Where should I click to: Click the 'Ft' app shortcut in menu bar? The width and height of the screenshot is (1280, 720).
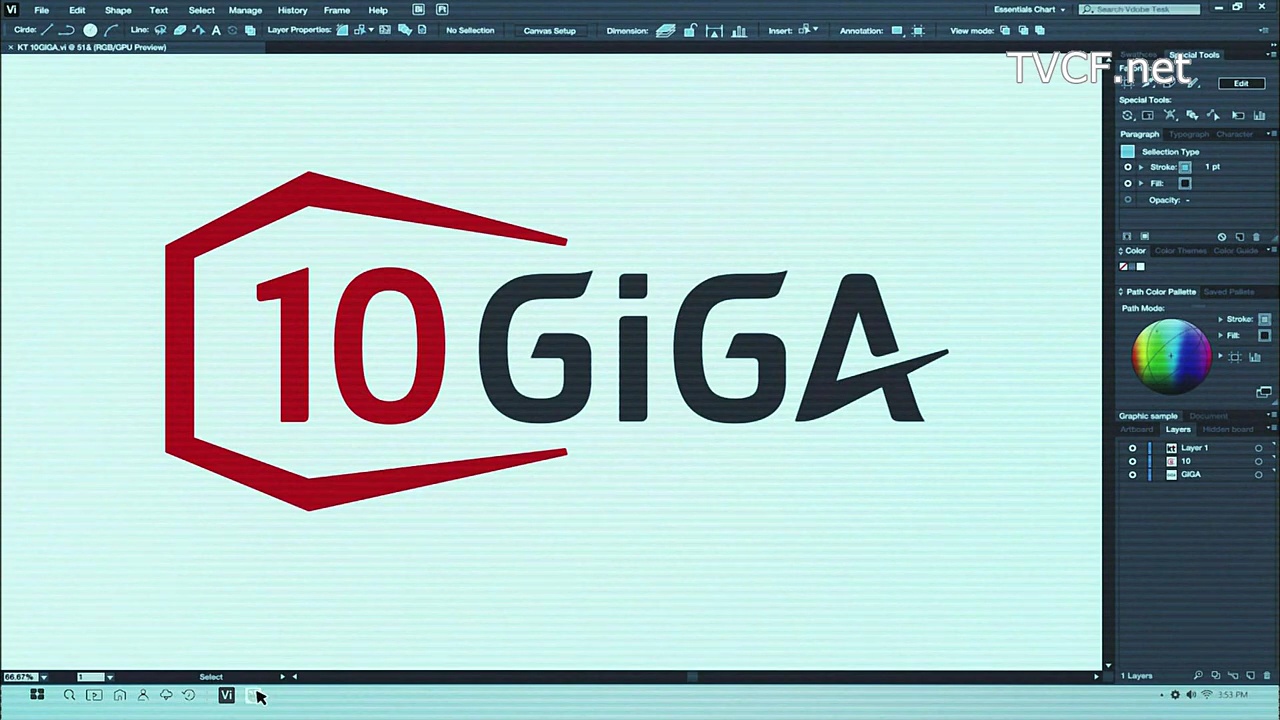click(x=442, y=10)
